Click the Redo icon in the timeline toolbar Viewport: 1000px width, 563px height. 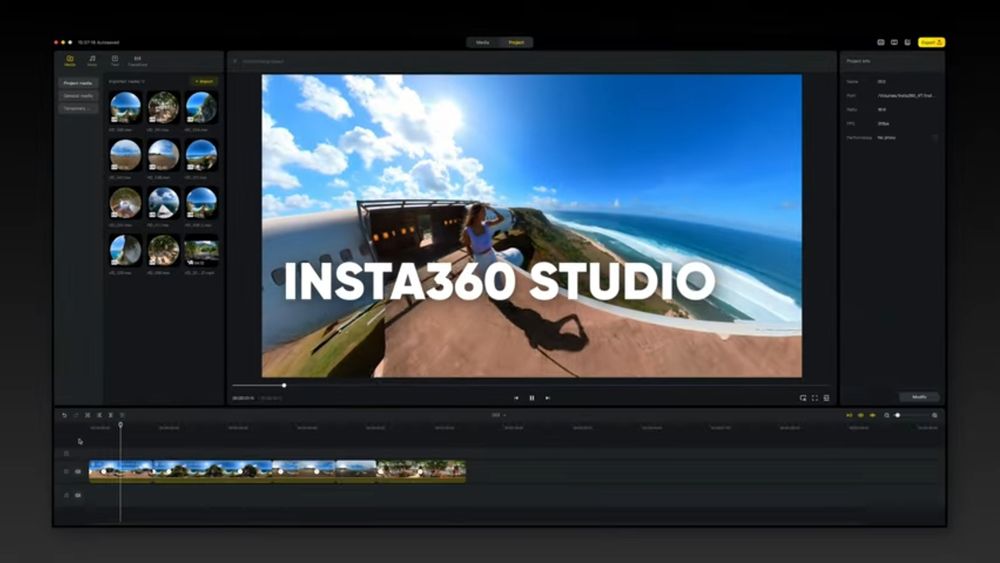76,415
